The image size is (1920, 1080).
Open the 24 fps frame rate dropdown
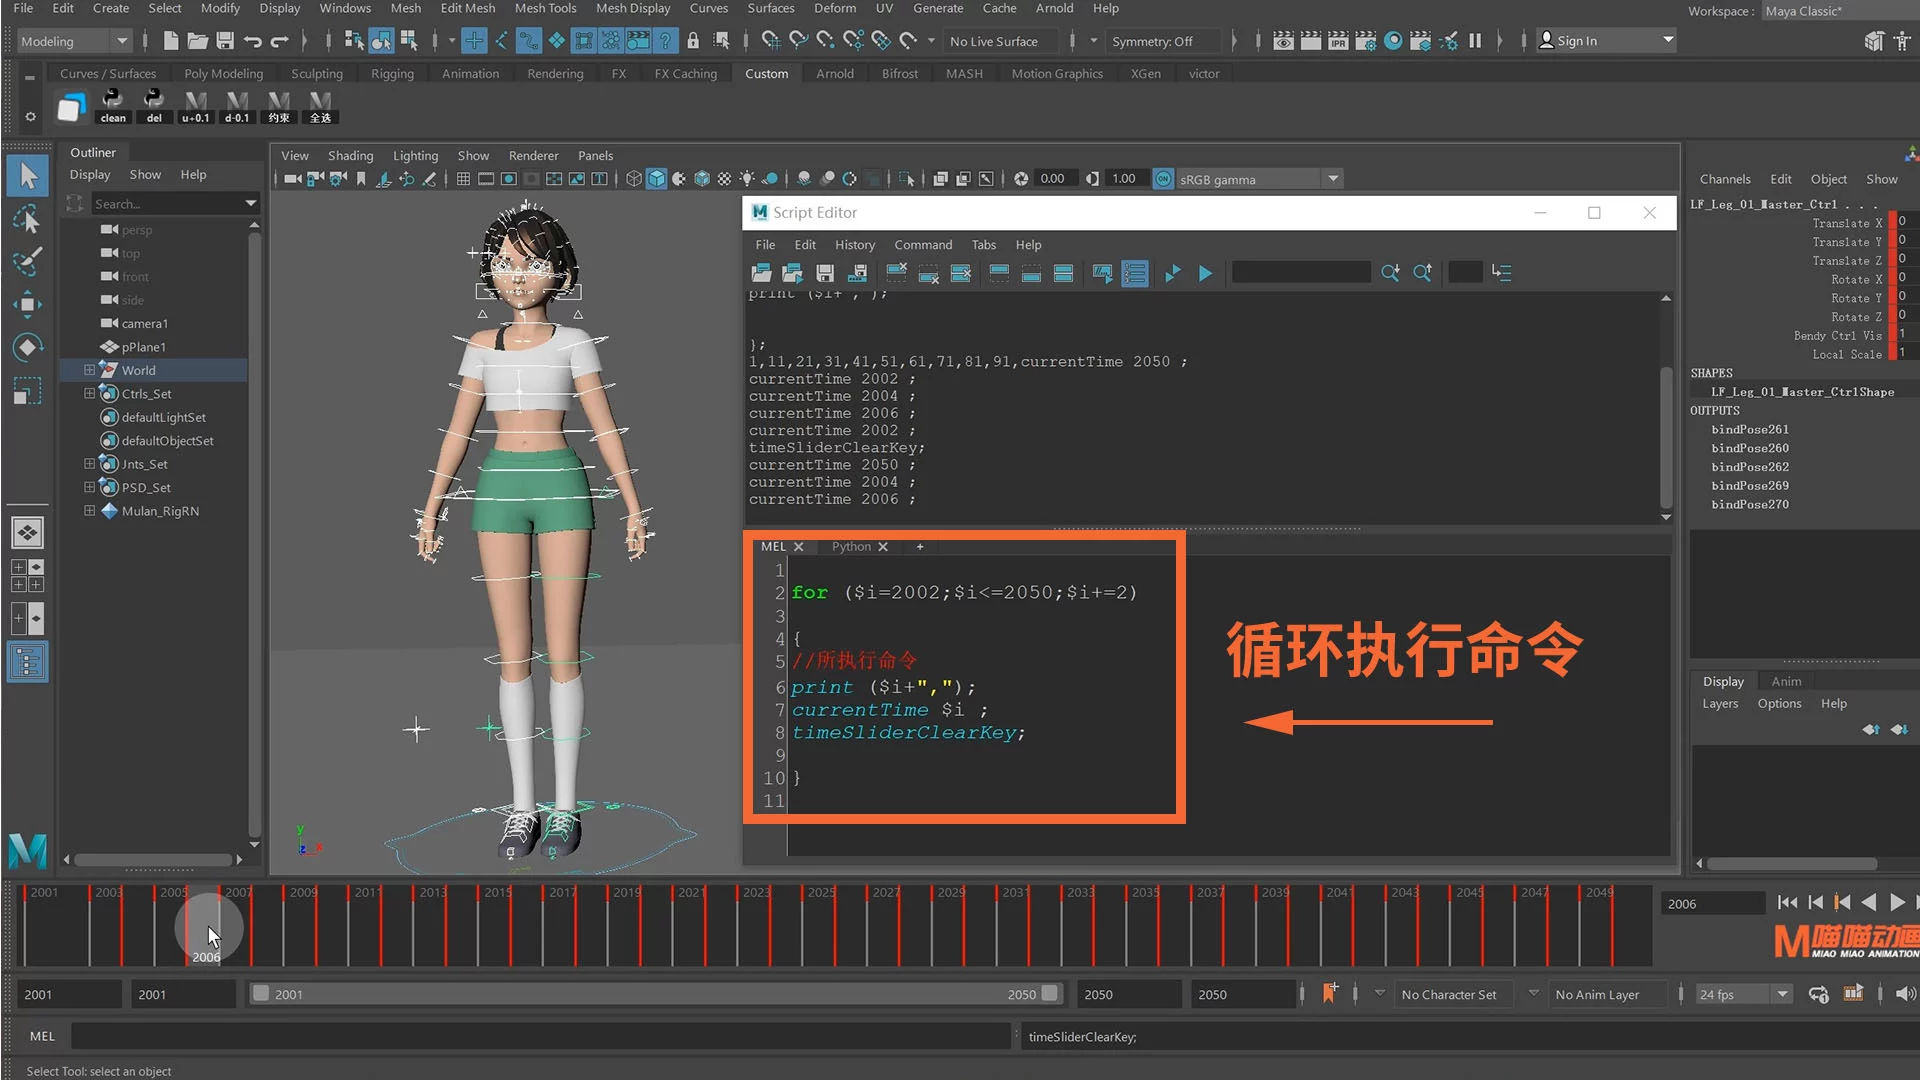(1782, 994)
